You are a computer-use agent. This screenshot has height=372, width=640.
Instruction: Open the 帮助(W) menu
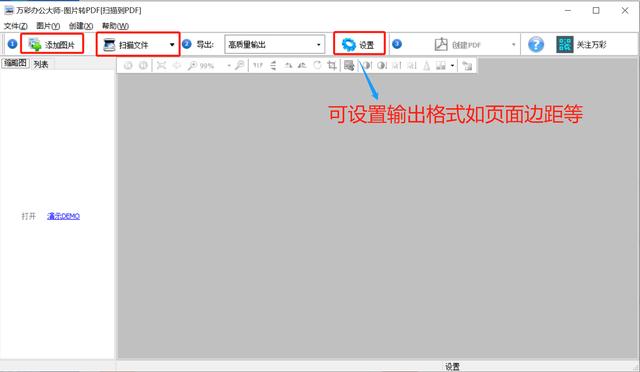[x=115, y=26]
